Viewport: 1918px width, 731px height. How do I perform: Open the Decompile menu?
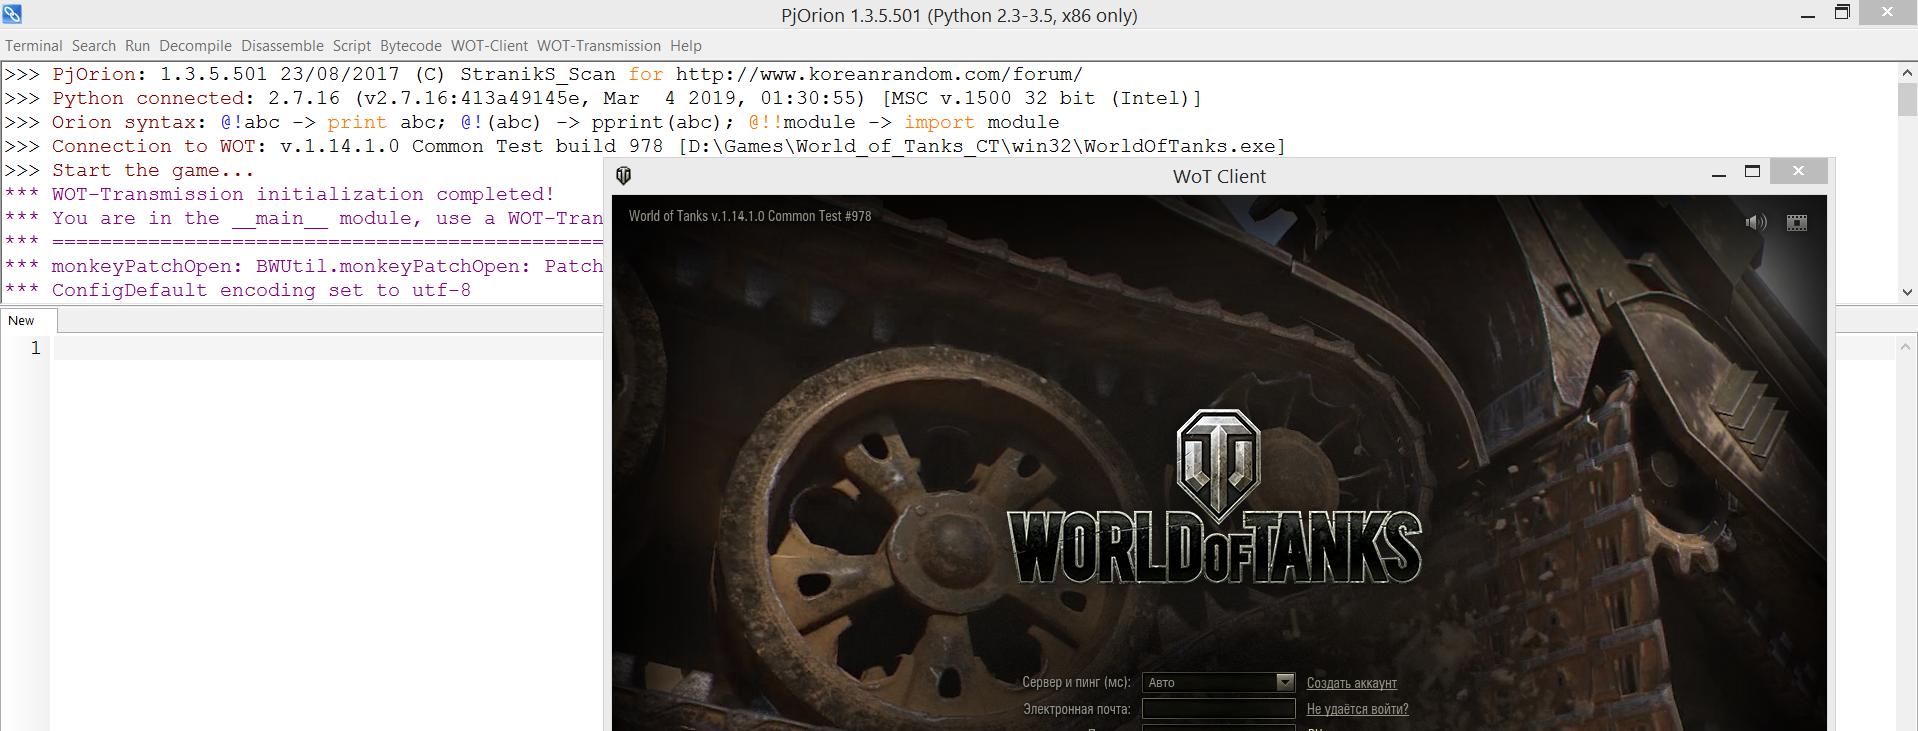click(x=195, y=46)
